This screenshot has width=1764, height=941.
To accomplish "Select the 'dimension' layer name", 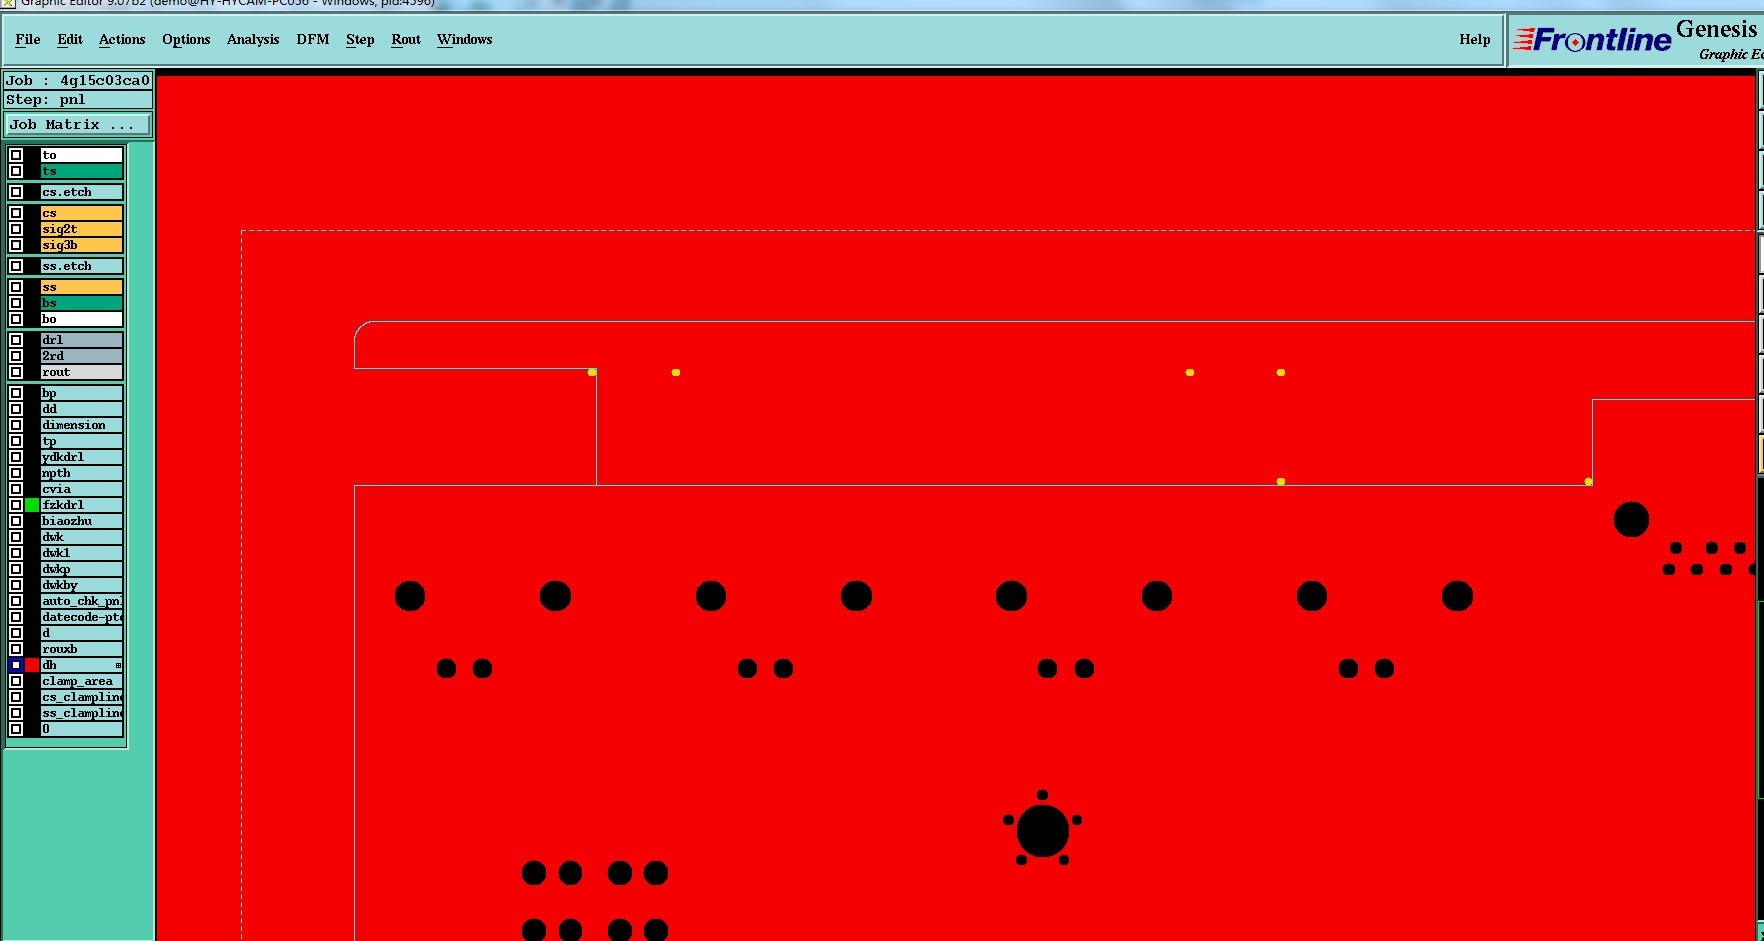I will tap(81, 425).
